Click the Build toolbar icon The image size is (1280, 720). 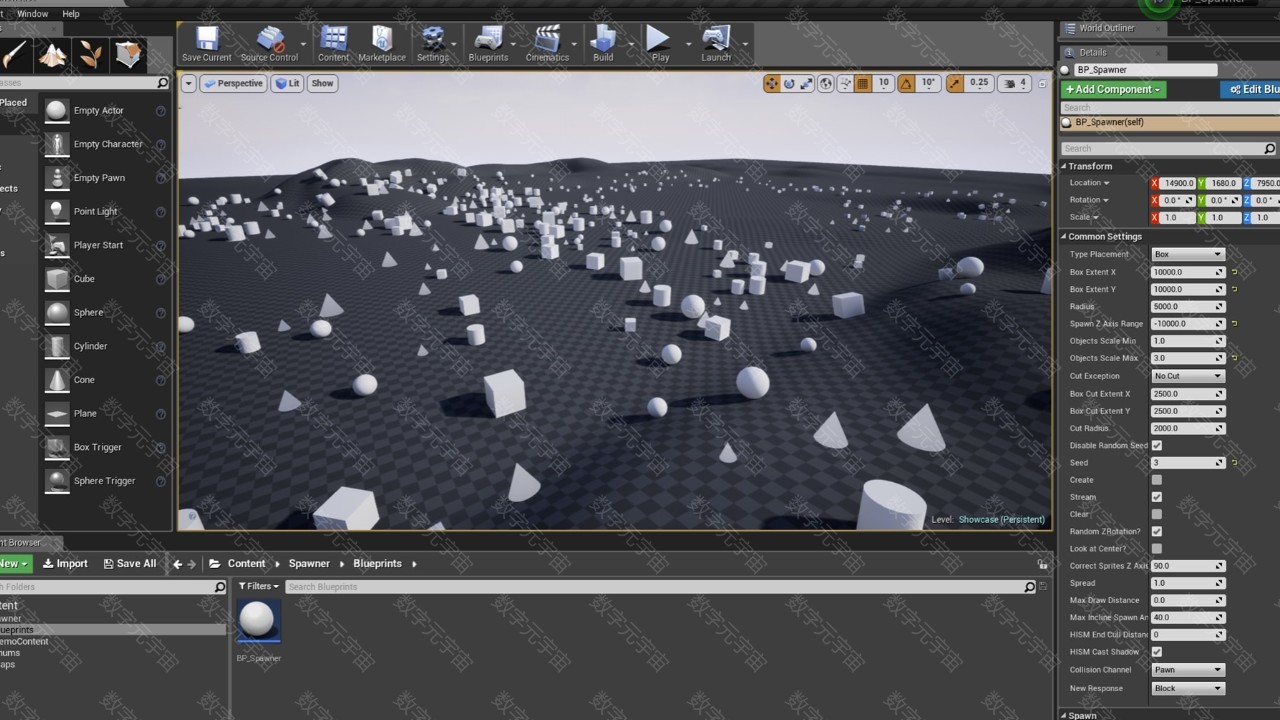point(603,44)
